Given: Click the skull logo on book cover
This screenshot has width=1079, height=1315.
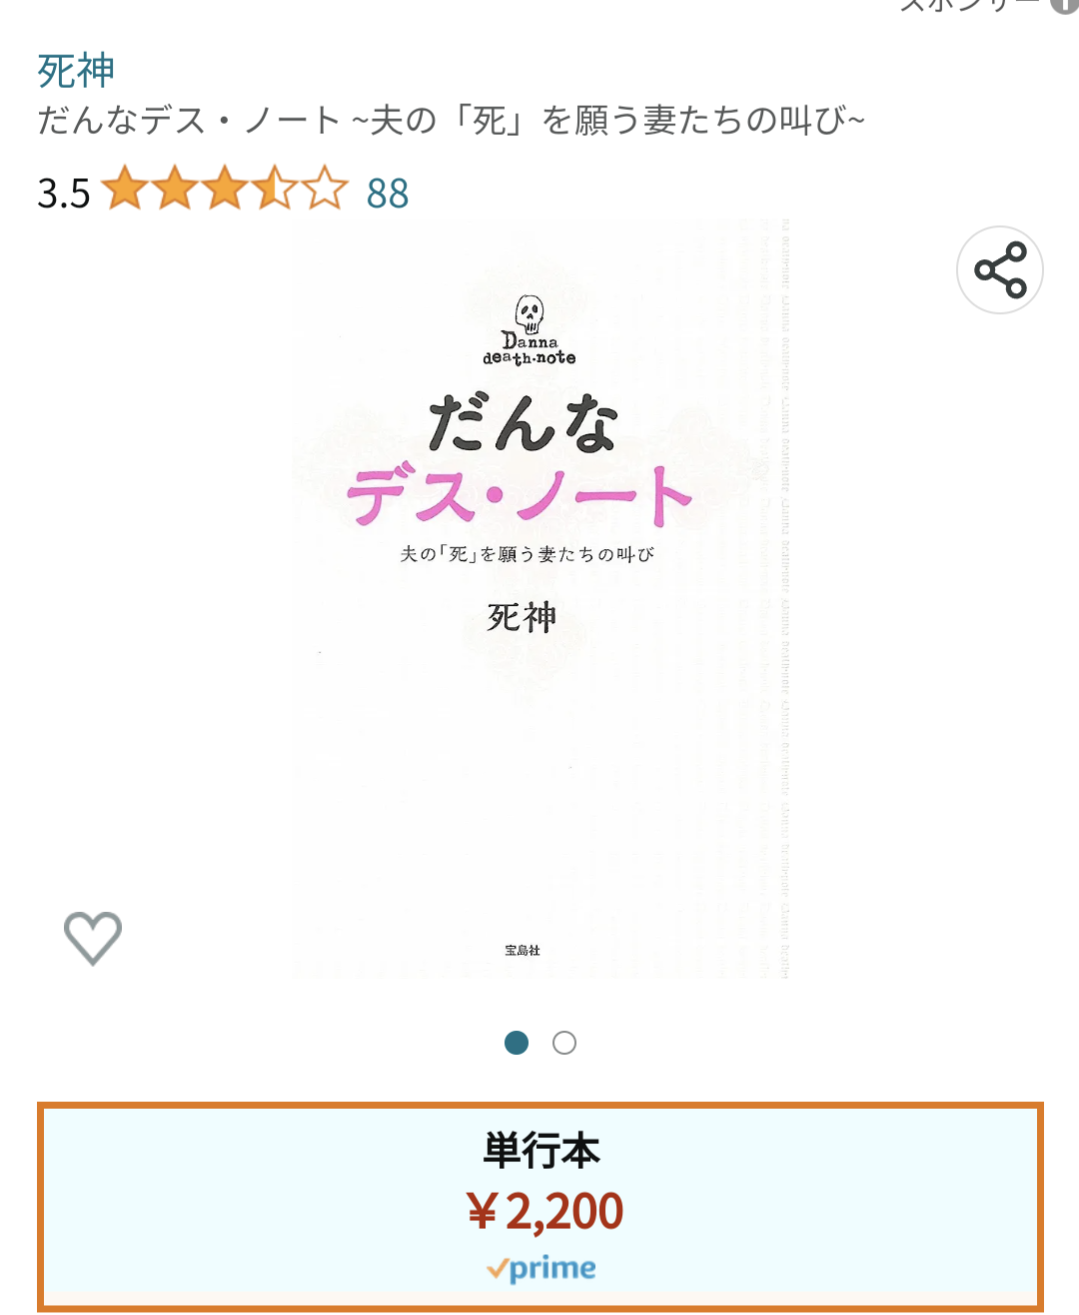Looking at the screenshot, I should (x=530, y=313).
